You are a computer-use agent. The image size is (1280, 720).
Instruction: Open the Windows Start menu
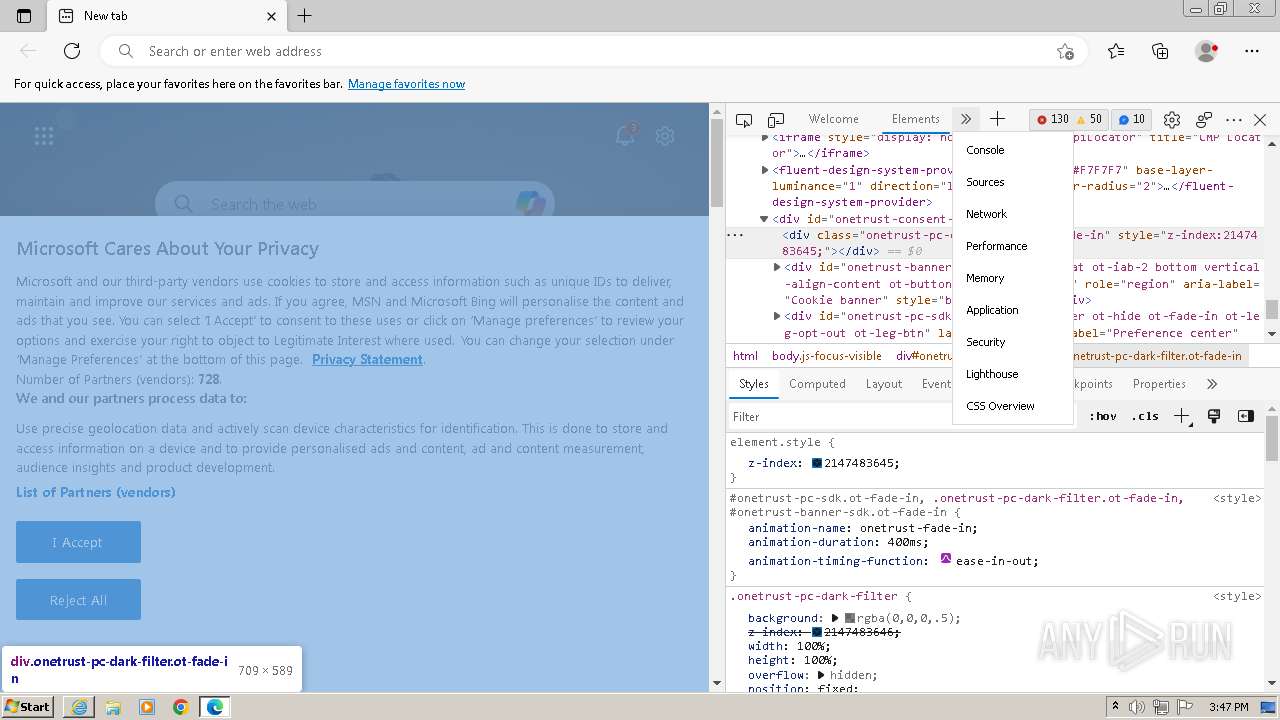(27, 707)
